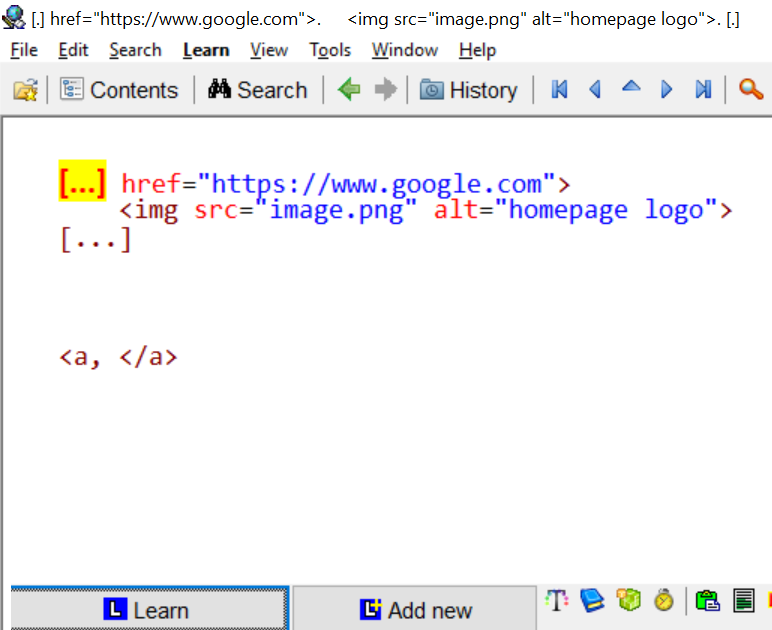Screen dimensions: 772x630
Task: Click the blue book icon in bottom bar
Action: [x=592, y=600]
